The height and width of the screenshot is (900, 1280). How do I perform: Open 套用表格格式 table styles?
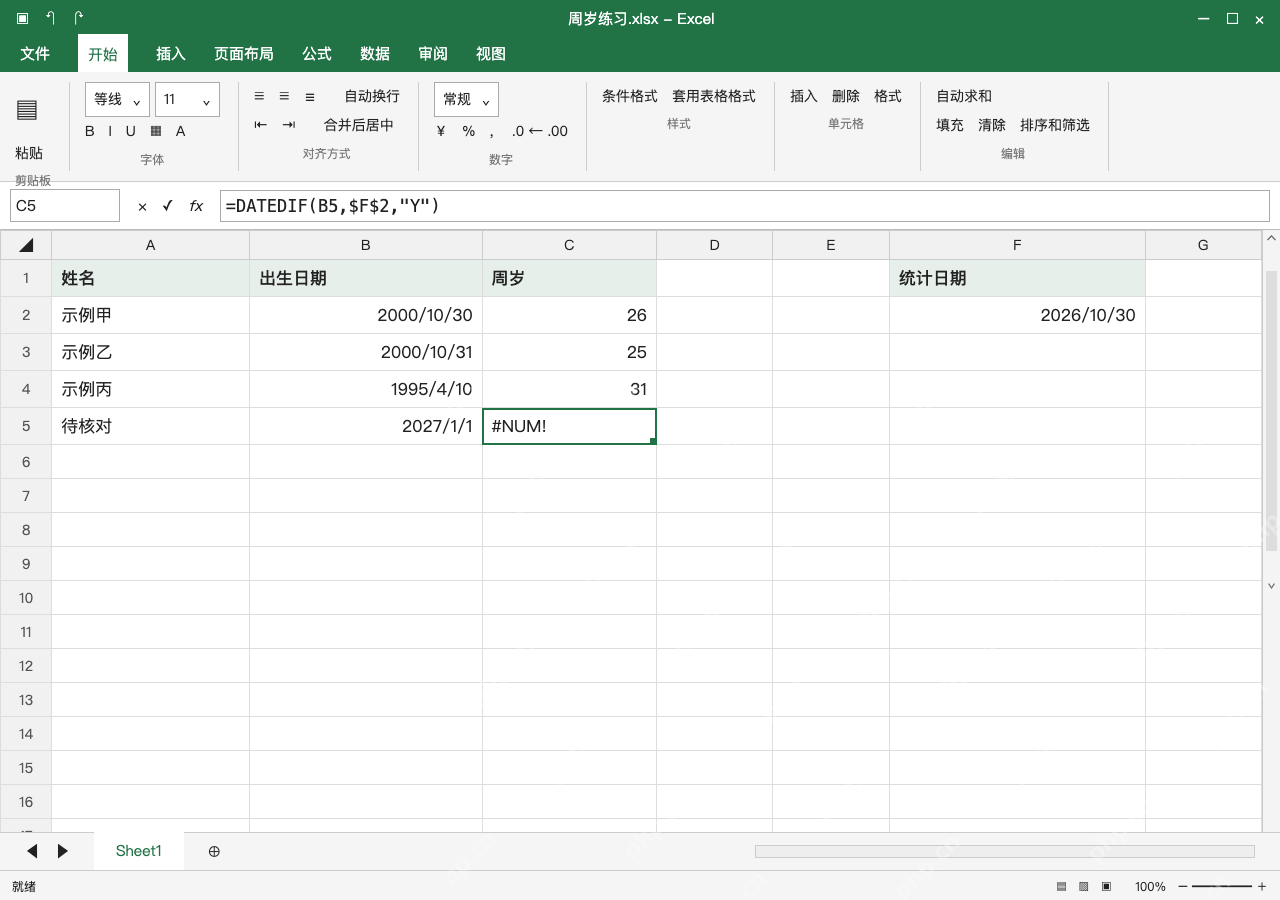point(714,96)
